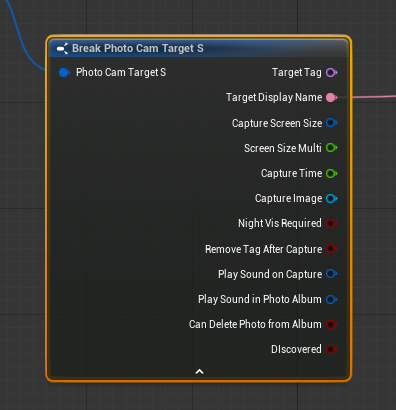Click the red Discovered boolean pin
This screenshot has height=410, width=396.
[x=331, y=349]
